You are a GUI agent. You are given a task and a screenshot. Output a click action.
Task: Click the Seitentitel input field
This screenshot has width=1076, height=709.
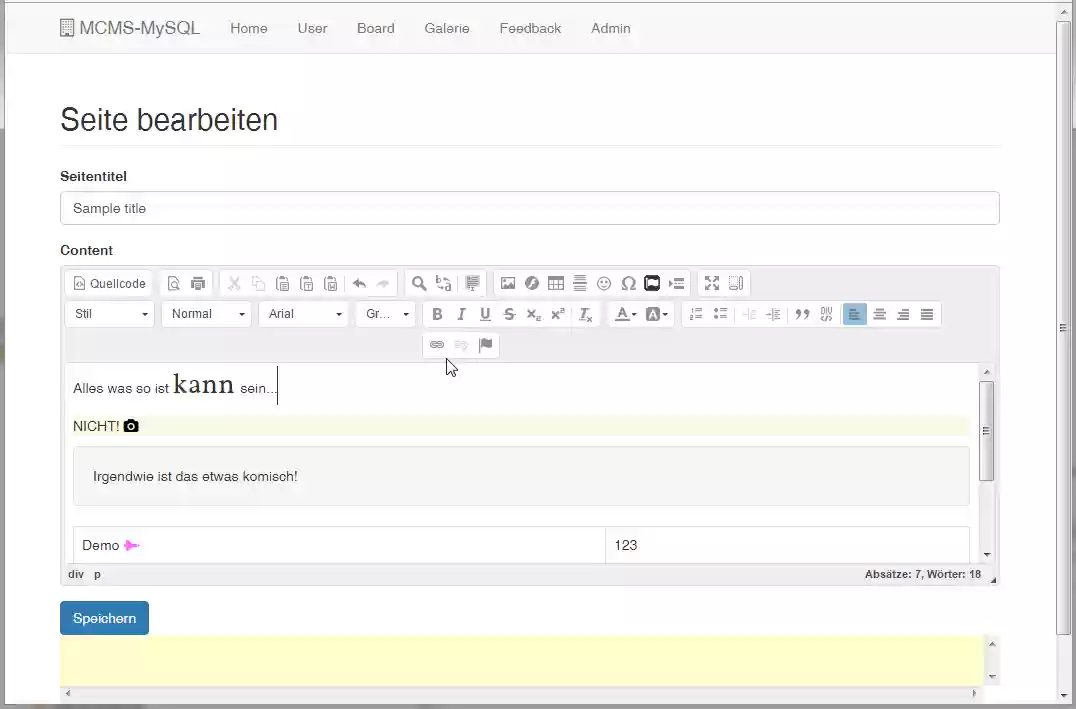(x=530, y=208)
